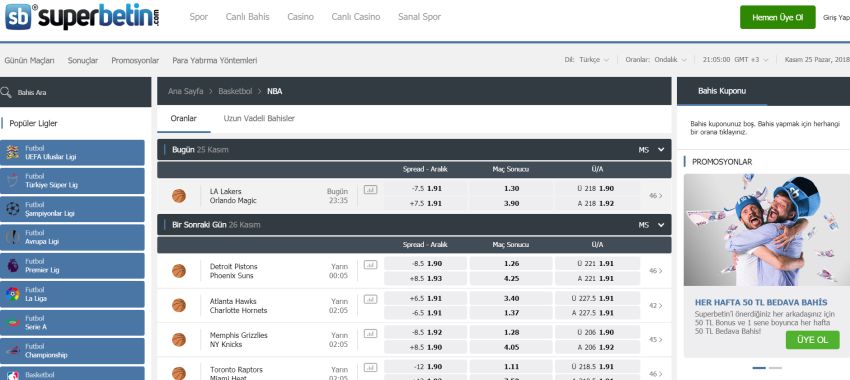Click basketball icon beside Detroit Pistons row
The image size is (850, 380).
[179, 270]
